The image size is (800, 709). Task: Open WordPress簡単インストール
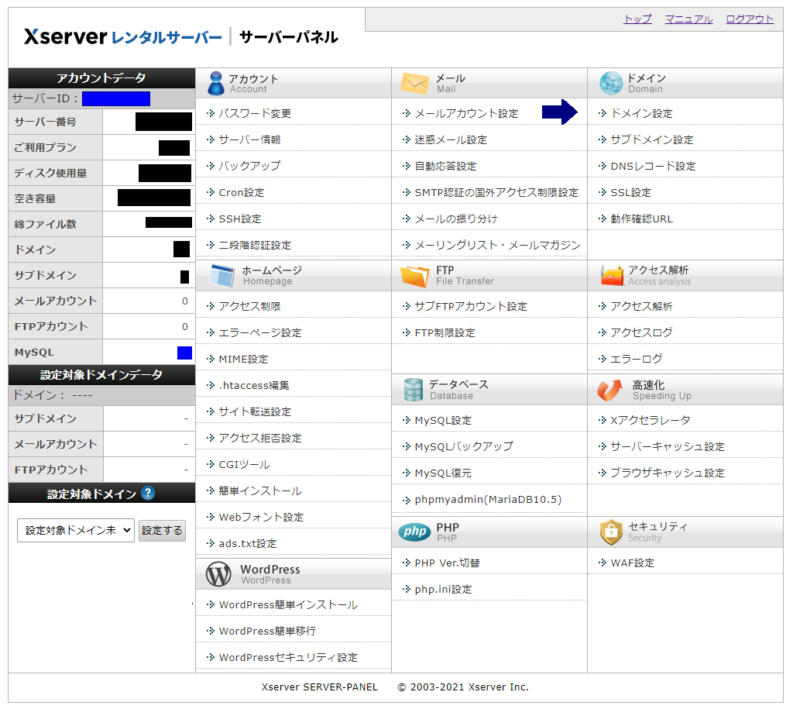click(x=288, y=604)
